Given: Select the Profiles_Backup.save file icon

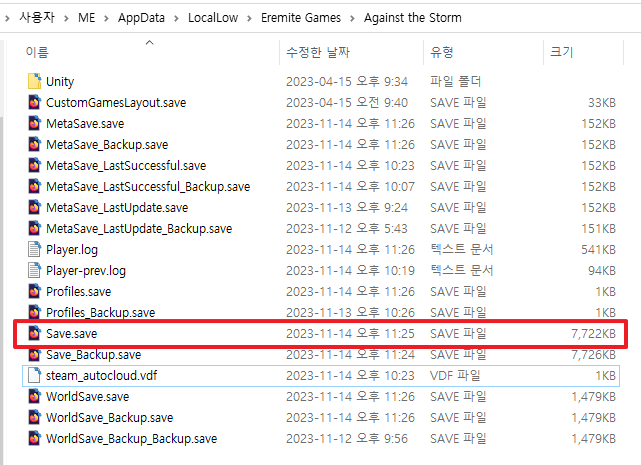Looking at the screenshot, I should [34, 312].
